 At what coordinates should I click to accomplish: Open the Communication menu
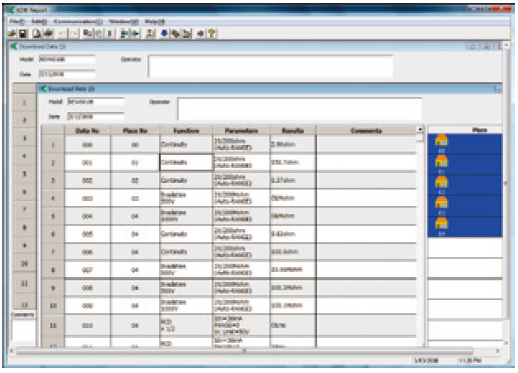[78, 22]
